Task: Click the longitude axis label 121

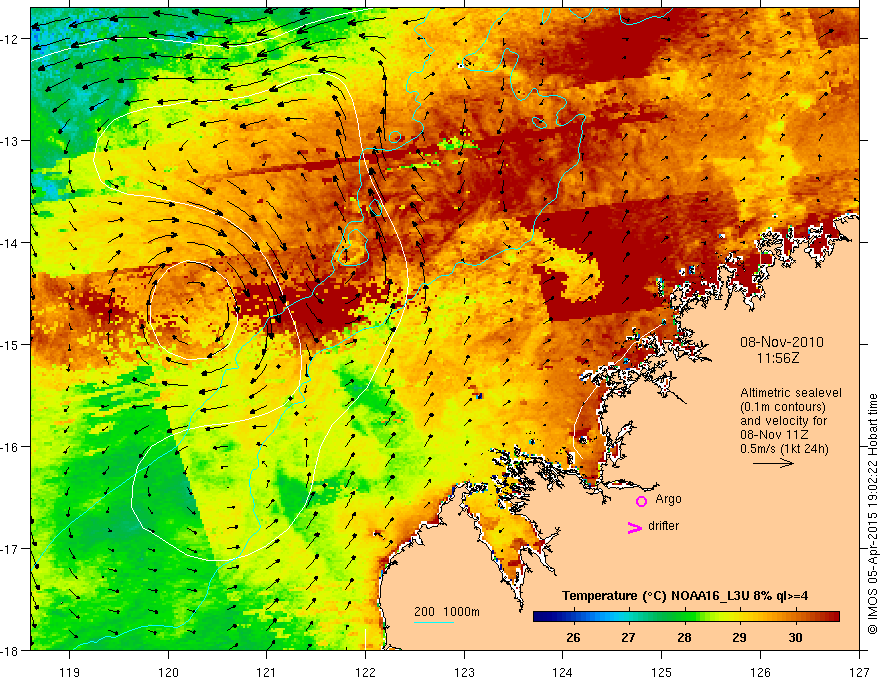Action: (x=267, y=672)
